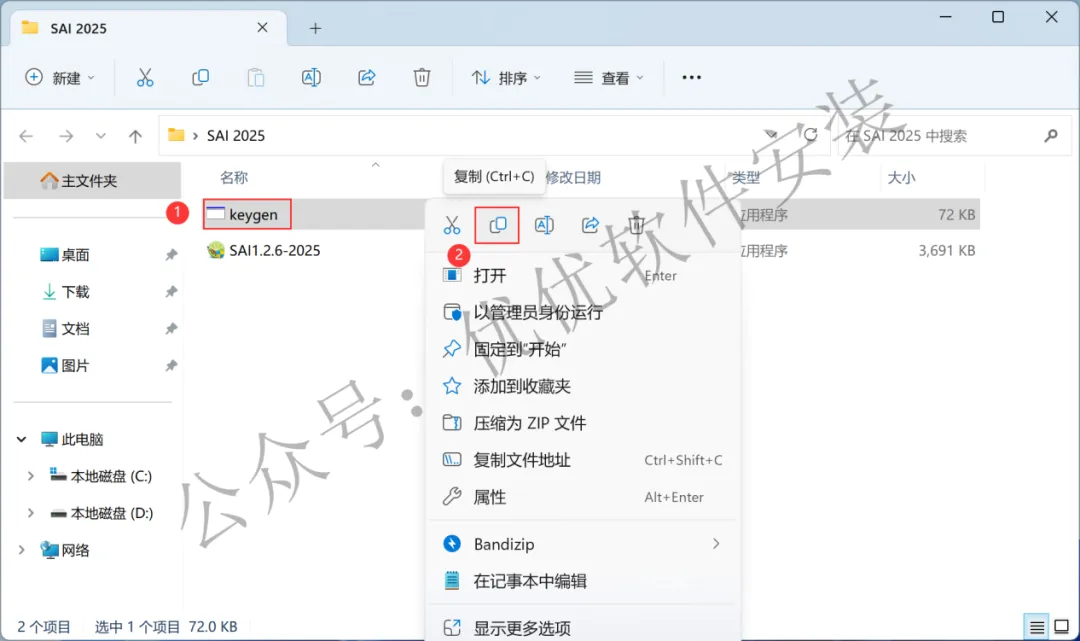
Task: Select 此电脑 in the sidebar
Action: click(x=72, y=439)
